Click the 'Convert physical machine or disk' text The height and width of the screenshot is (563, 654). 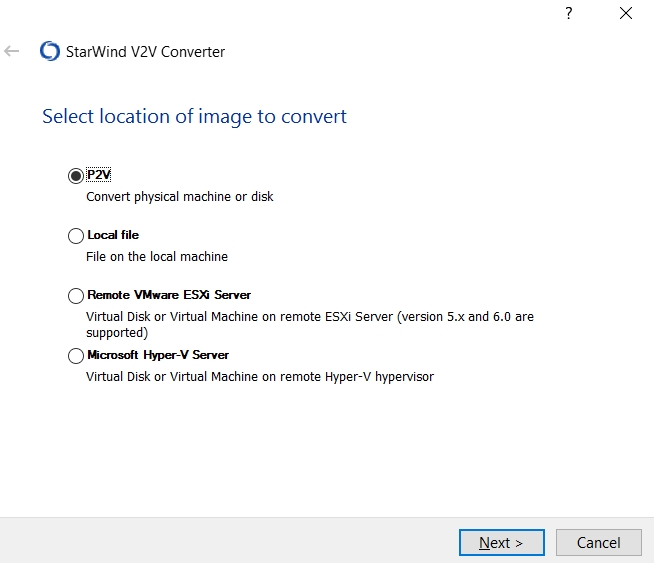[180, 197]
